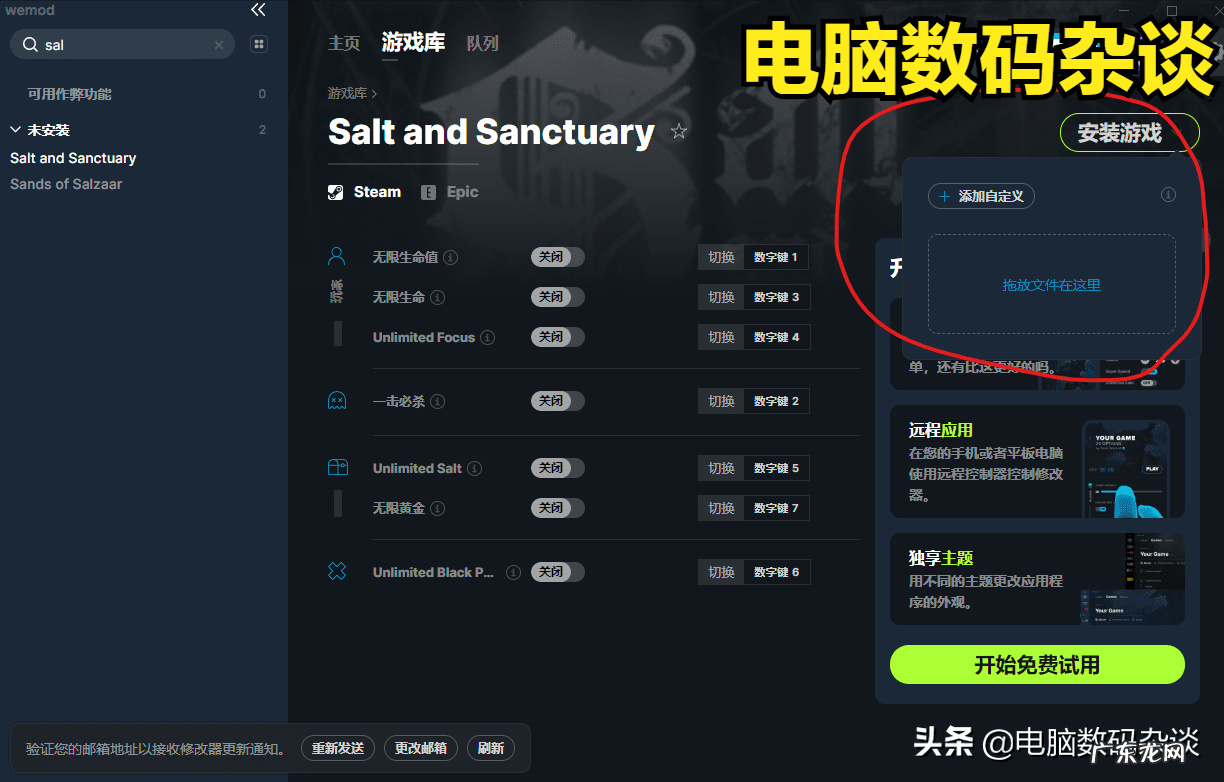Screen dimensions: 1224x782
Task: Select the Epic platform tab
Action: [450, 192]
